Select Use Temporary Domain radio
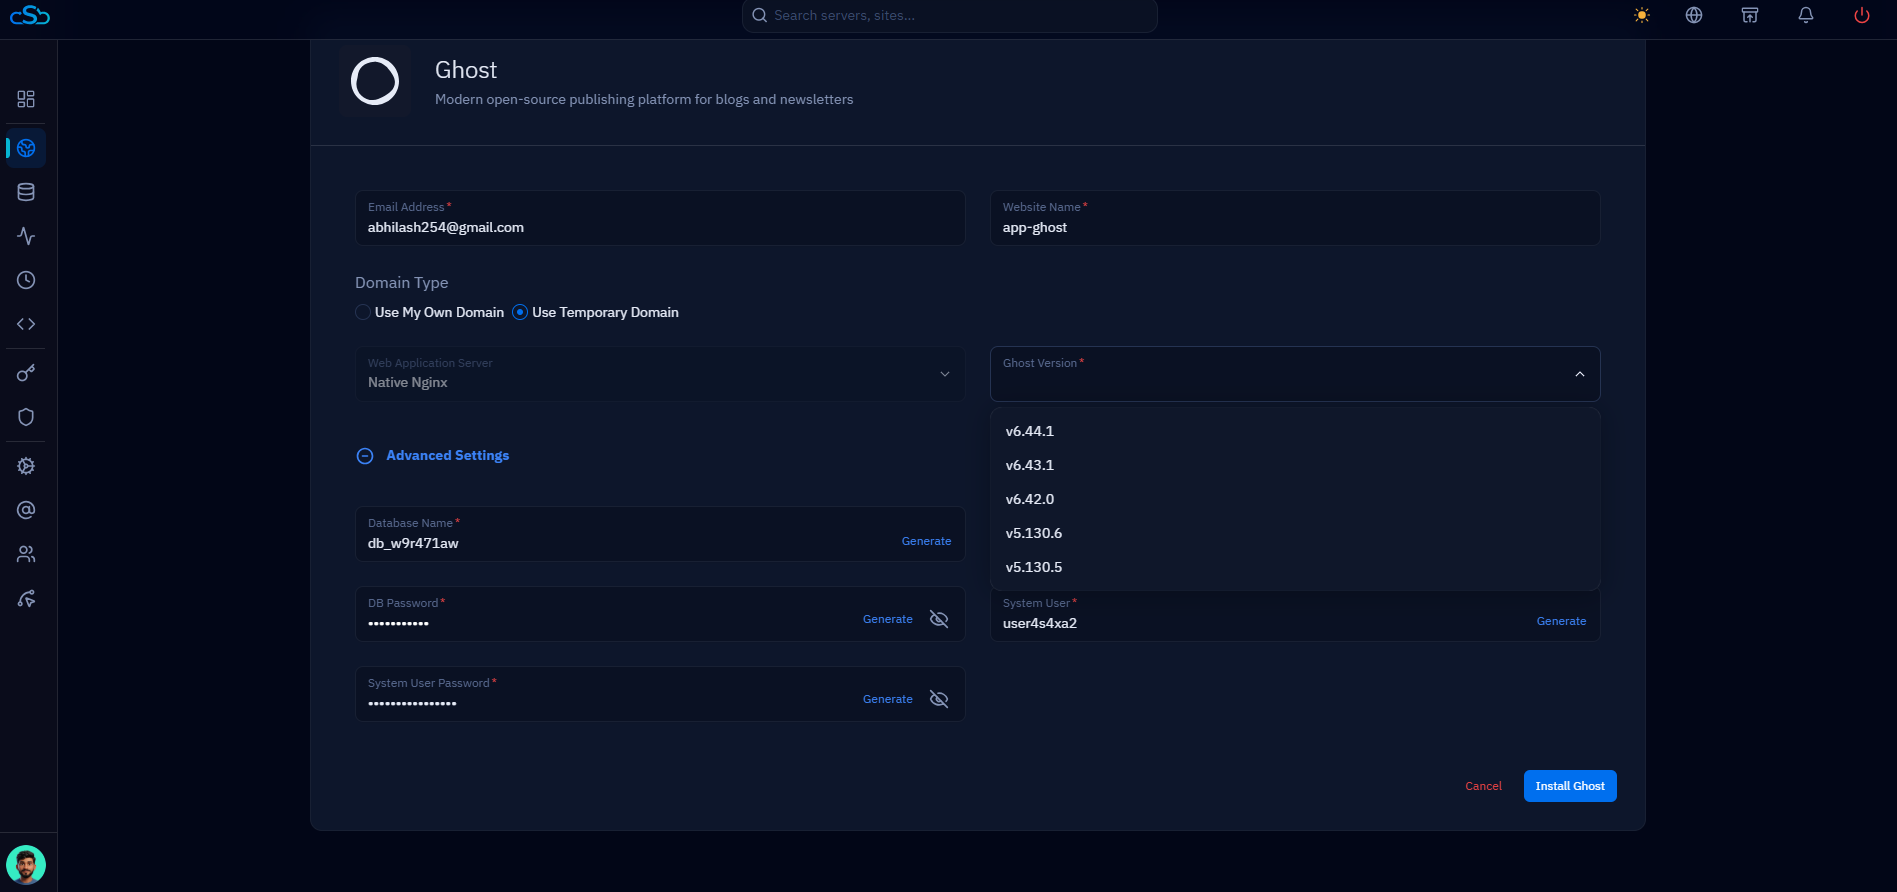Image resolution: width=1897 pixels, height=892 pixels. pos(520,312)
